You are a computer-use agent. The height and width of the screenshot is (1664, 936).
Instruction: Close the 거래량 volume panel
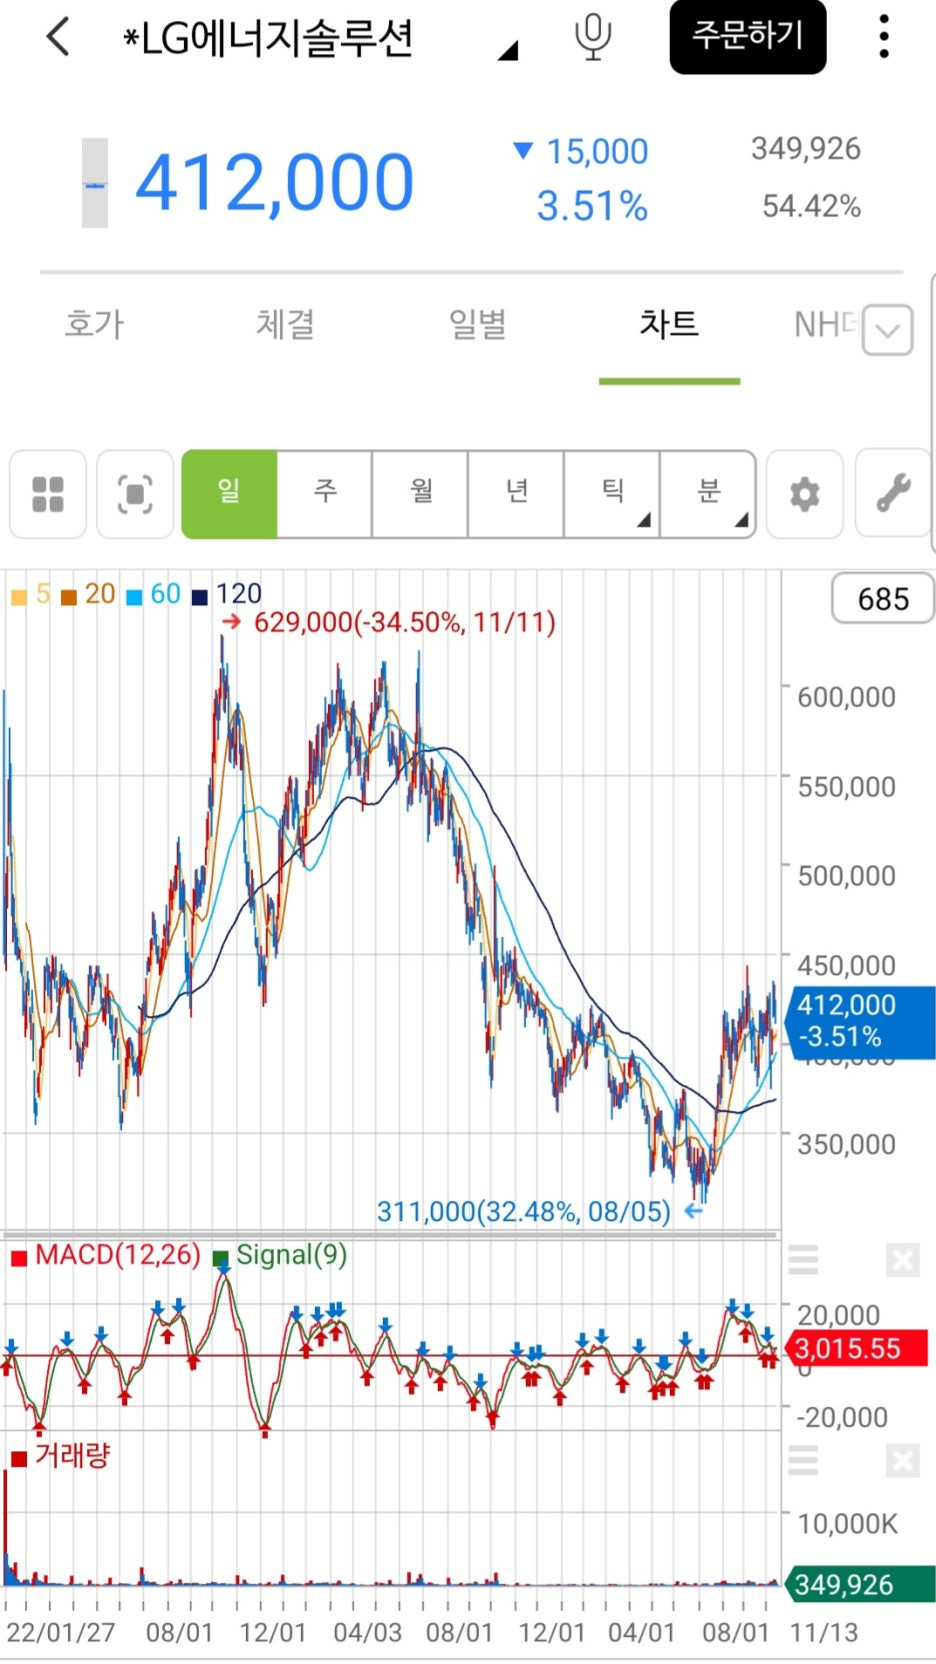[902, 1460]
